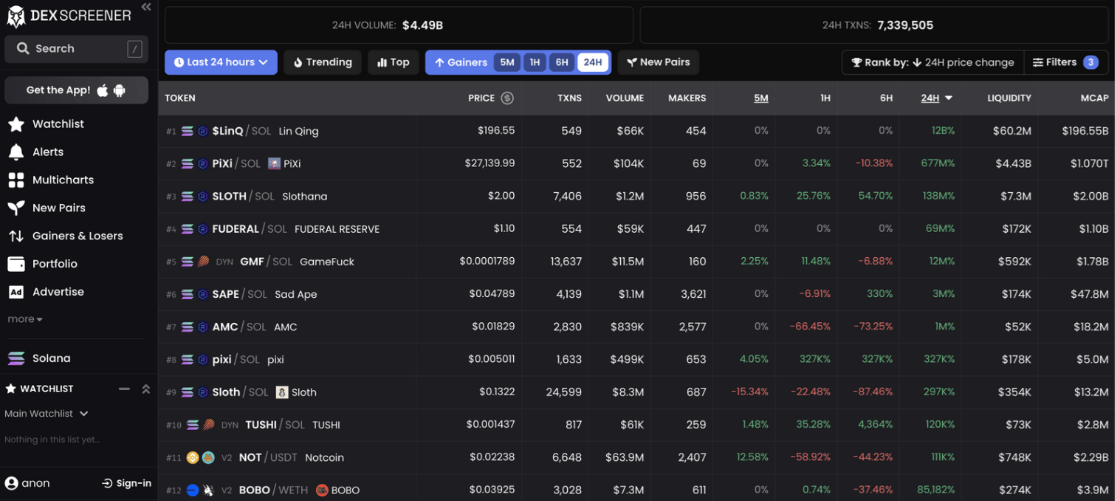1115x501 pixels.
Task: Click the TXNS column header
Action: 570,98
